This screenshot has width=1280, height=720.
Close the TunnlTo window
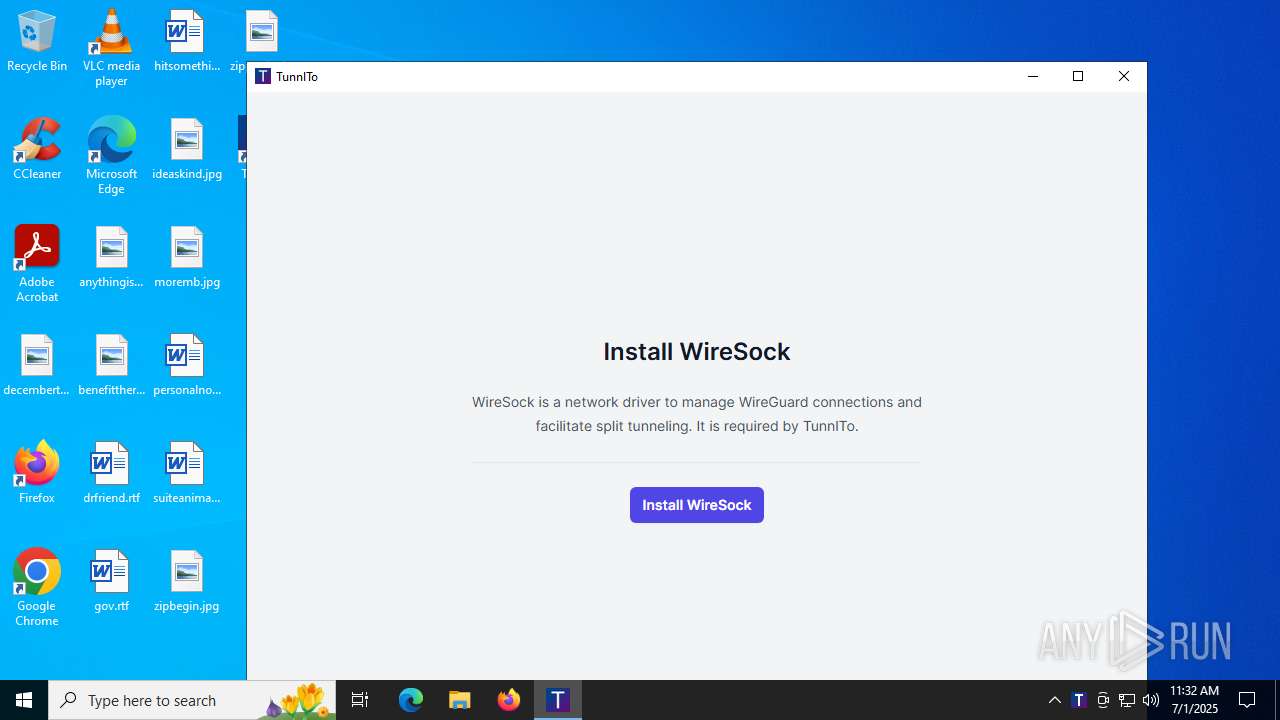1124,77
